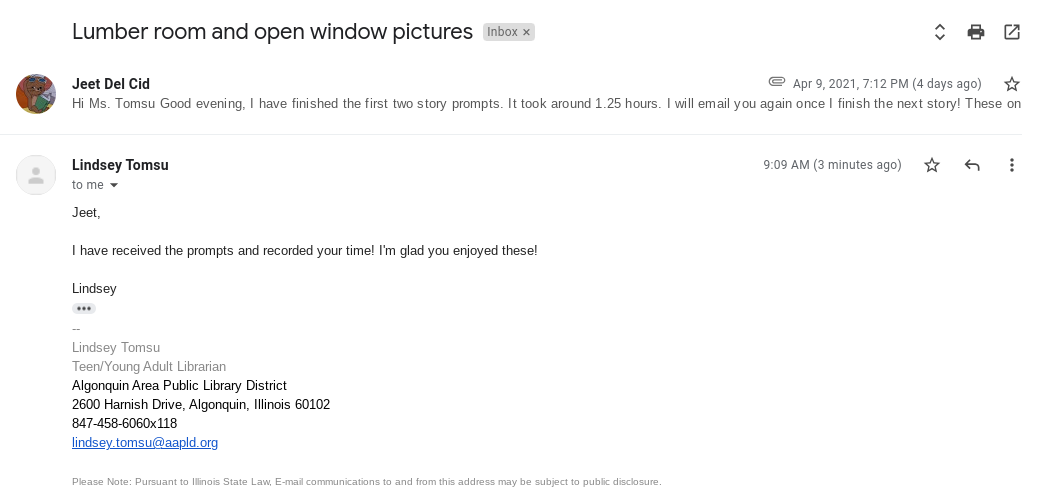Print all messages in this thread
Screen dimensions: 1040x493
(976, 32)
